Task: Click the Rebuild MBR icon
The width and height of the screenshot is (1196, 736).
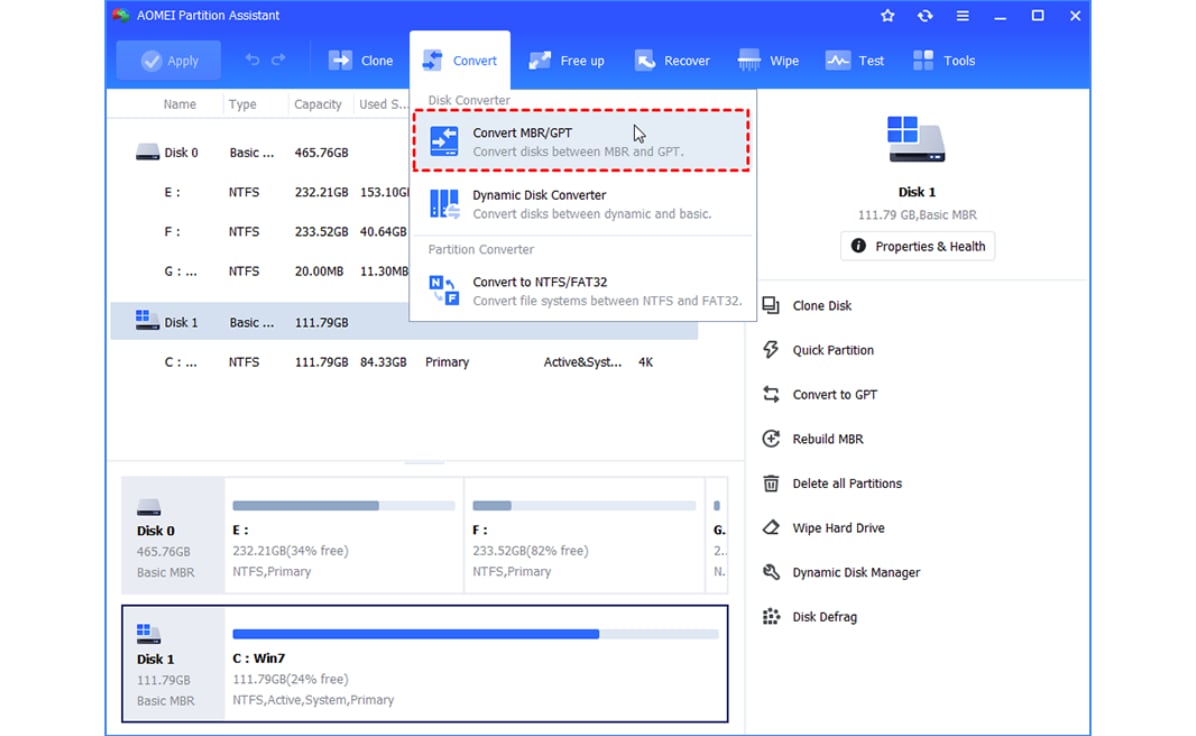Action: [770, 439]
